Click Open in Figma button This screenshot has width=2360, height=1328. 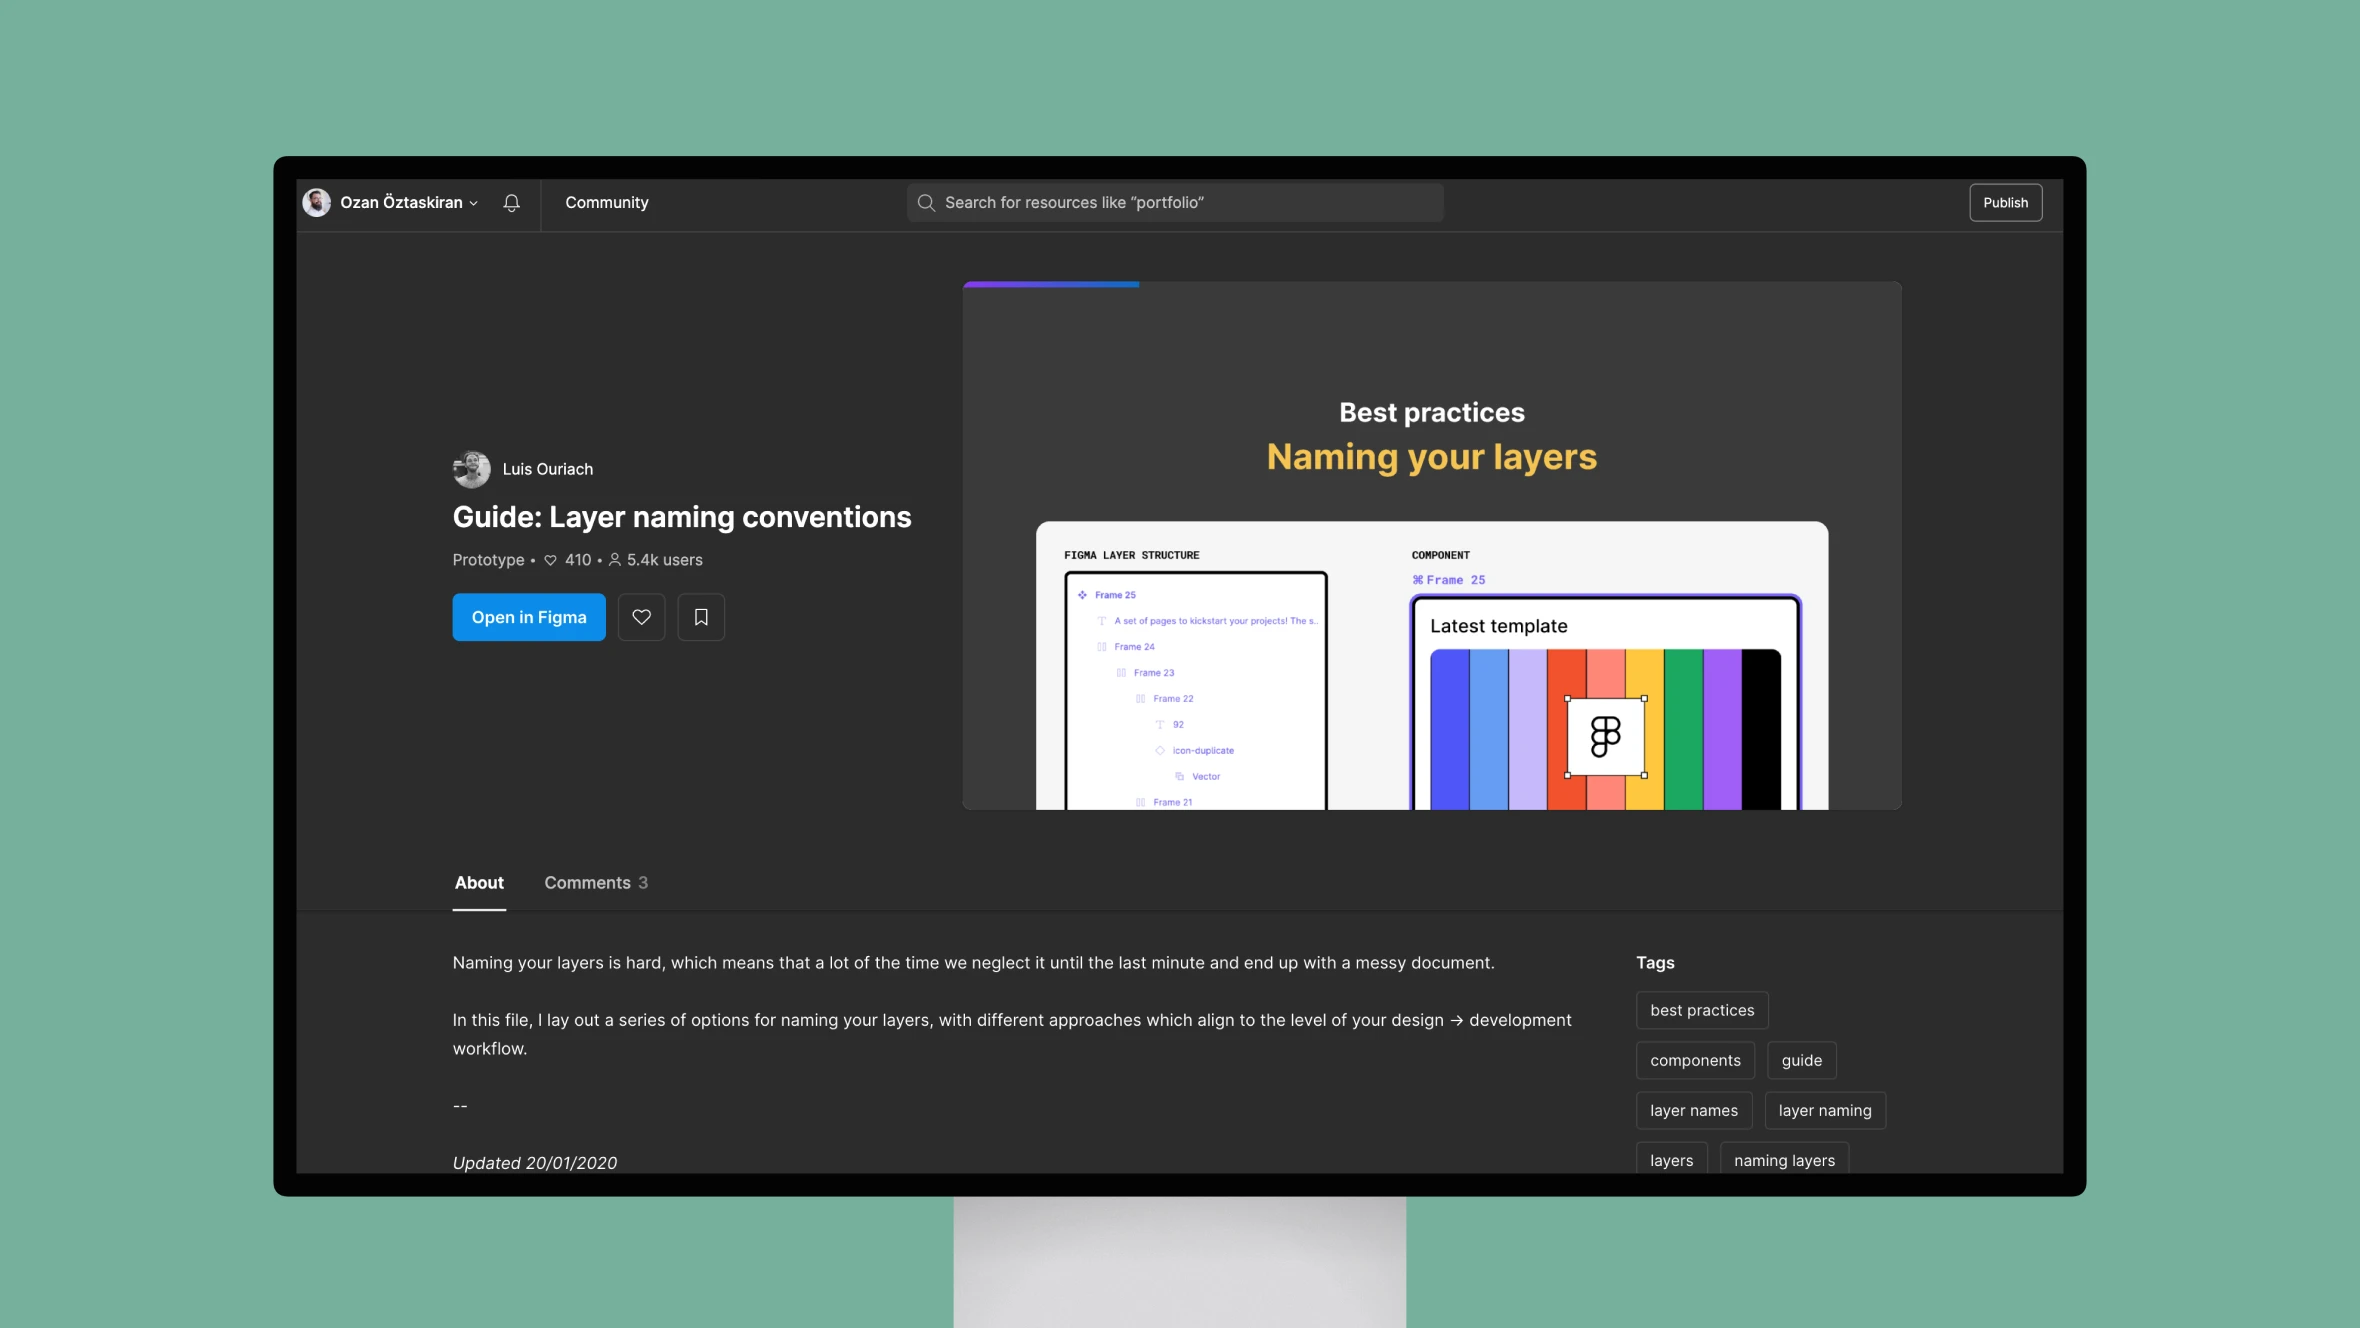528,616
